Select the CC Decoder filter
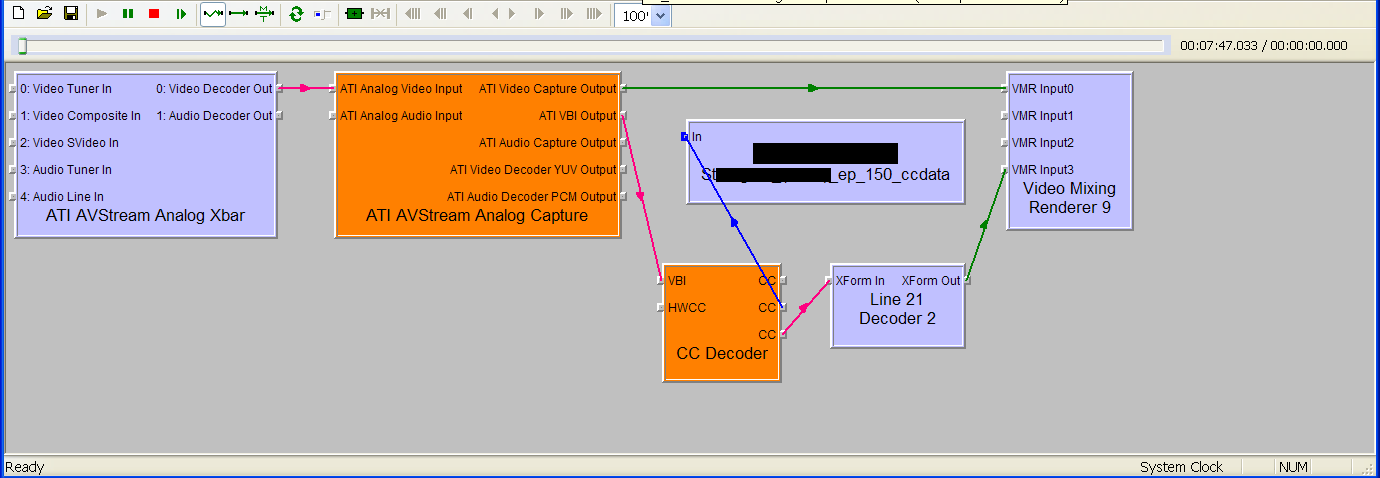1380x478 pixels. click(722, 324)
